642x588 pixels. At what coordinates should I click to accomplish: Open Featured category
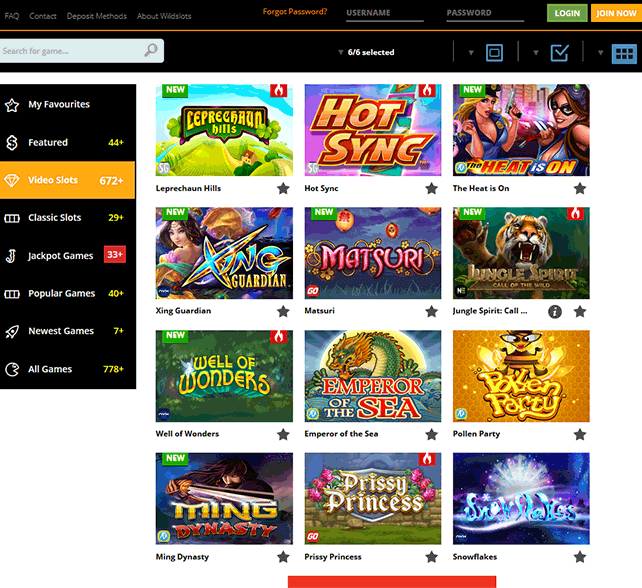click(x=68, y=142)
